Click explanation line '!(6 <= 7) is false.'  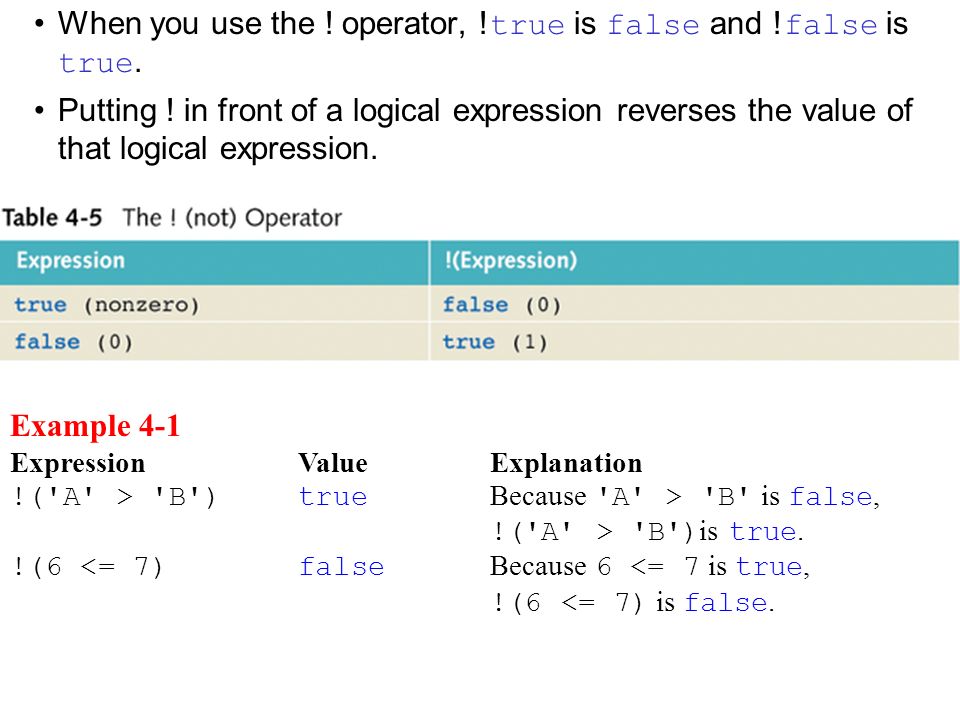coord(633,602)
